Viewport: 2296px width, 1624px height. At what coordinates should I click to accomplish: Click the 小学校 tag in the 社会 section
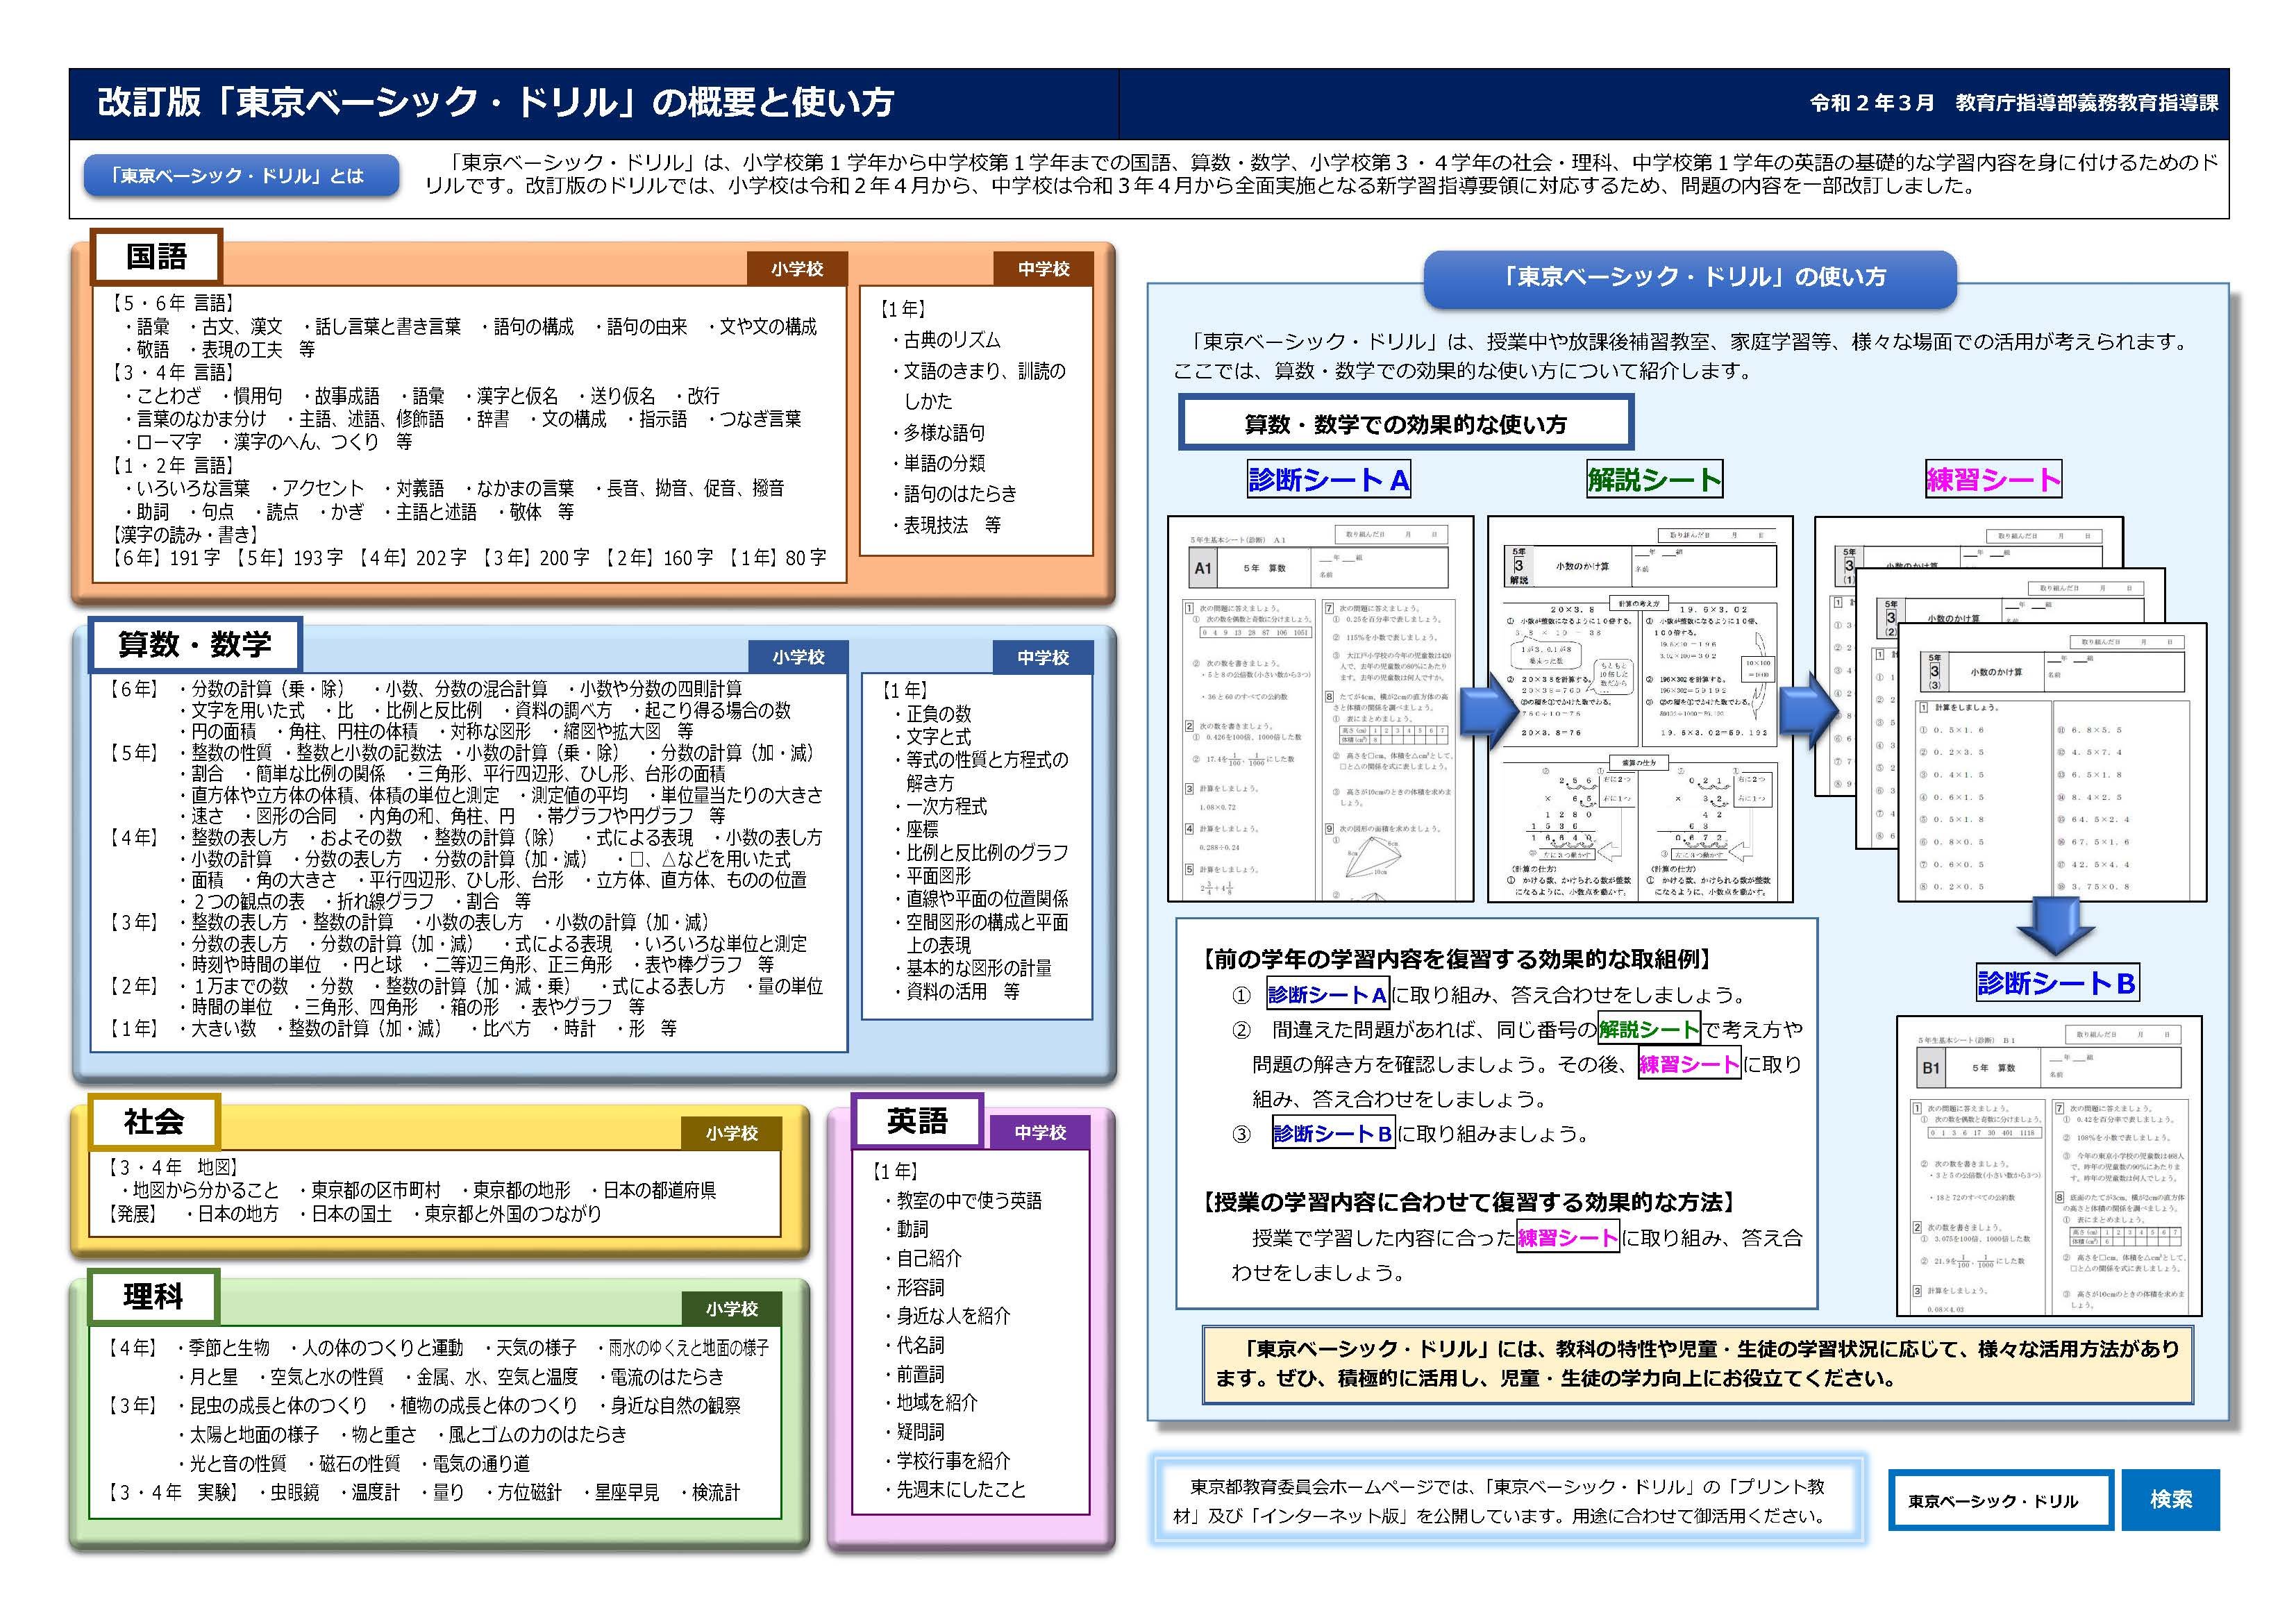coord(732,1133)
